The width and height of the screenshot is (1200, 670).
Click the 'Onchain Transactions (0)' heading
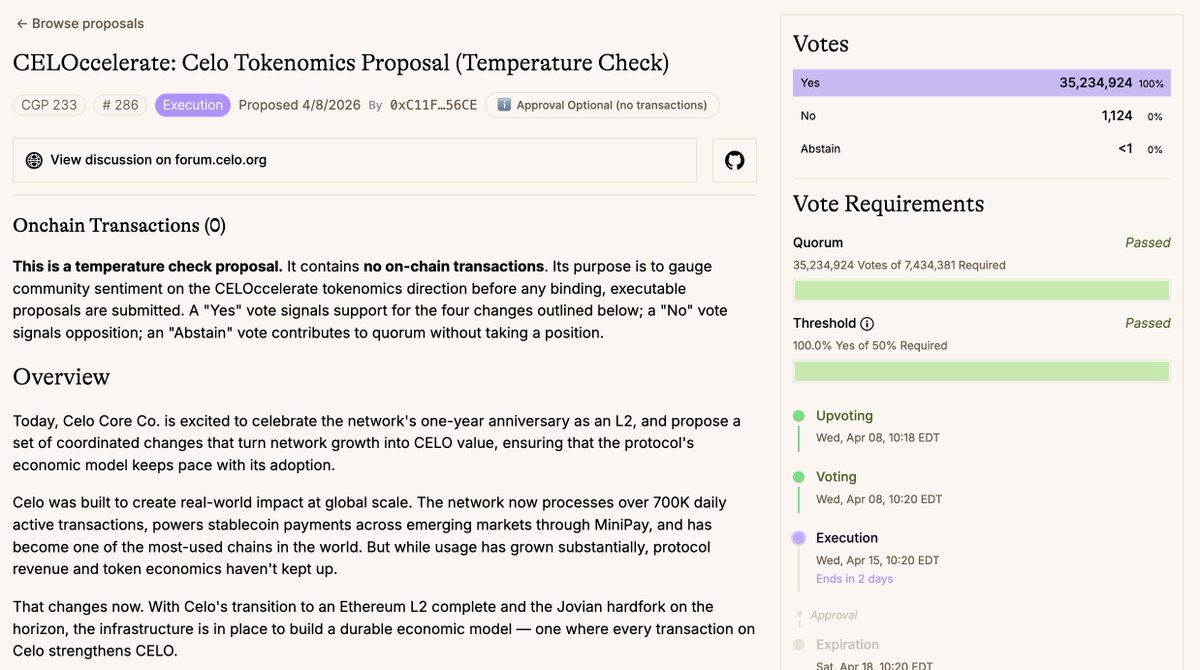(119, 226)
